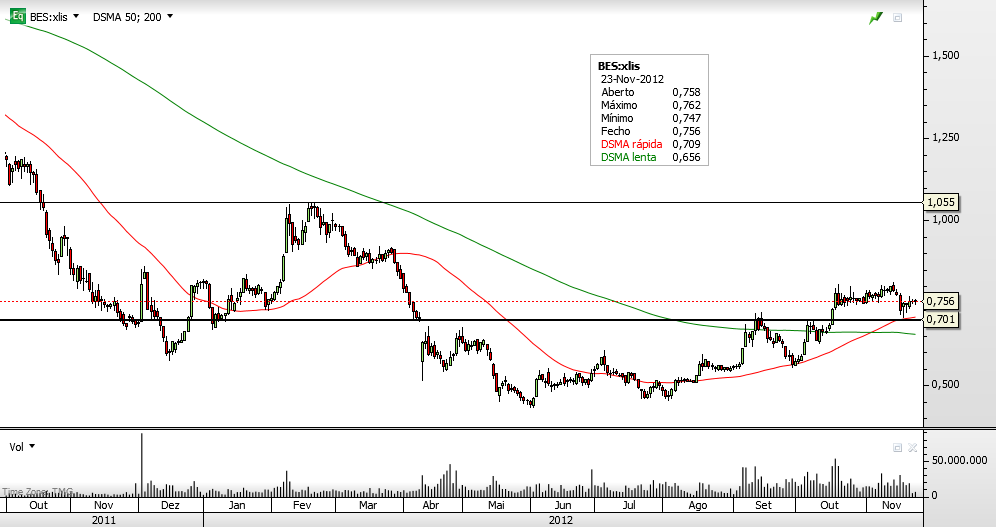Screen dimensions: 996x527
Task: Open the DSMA 50; 200 indicator dropdown
Action: click(x=170, y=17)
